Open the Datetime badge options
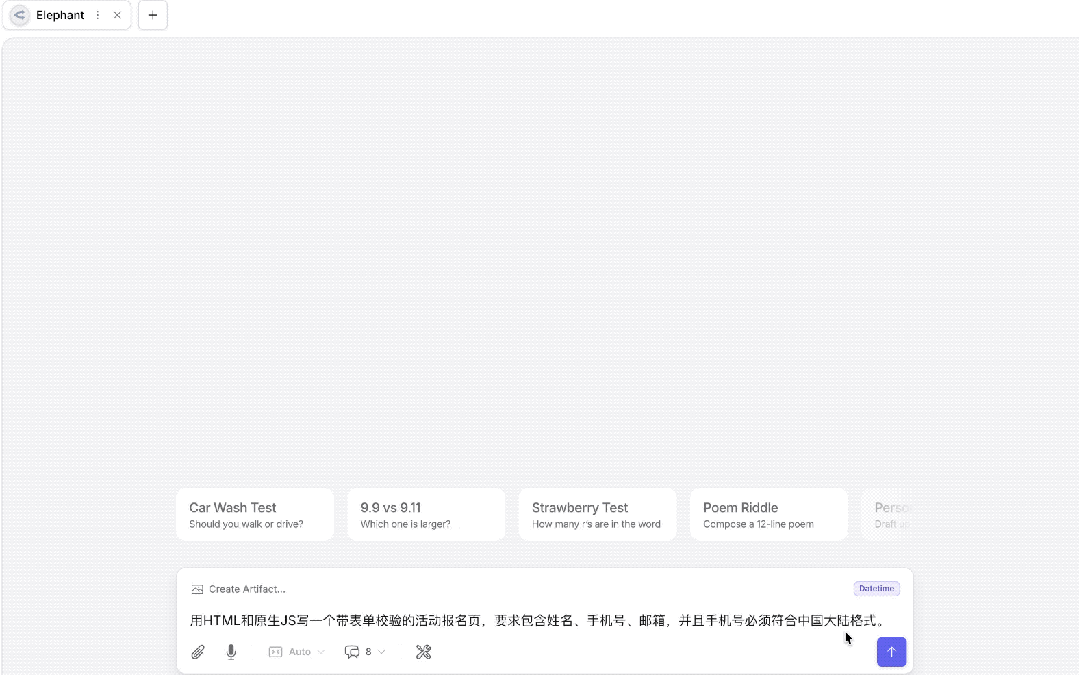 click(x=876, y=588)
